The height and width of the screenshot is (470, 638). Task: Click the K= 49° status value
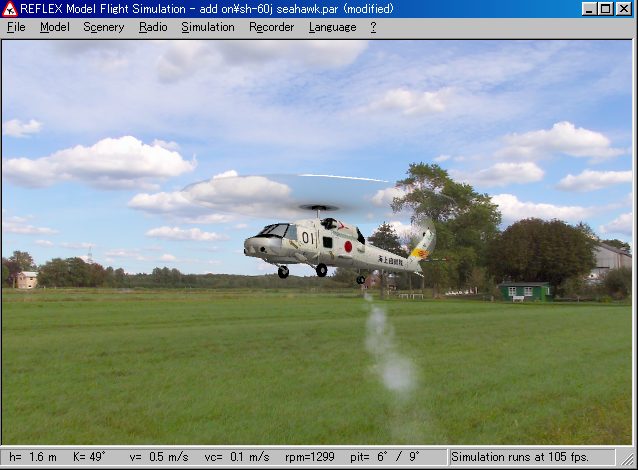(89, 457)
